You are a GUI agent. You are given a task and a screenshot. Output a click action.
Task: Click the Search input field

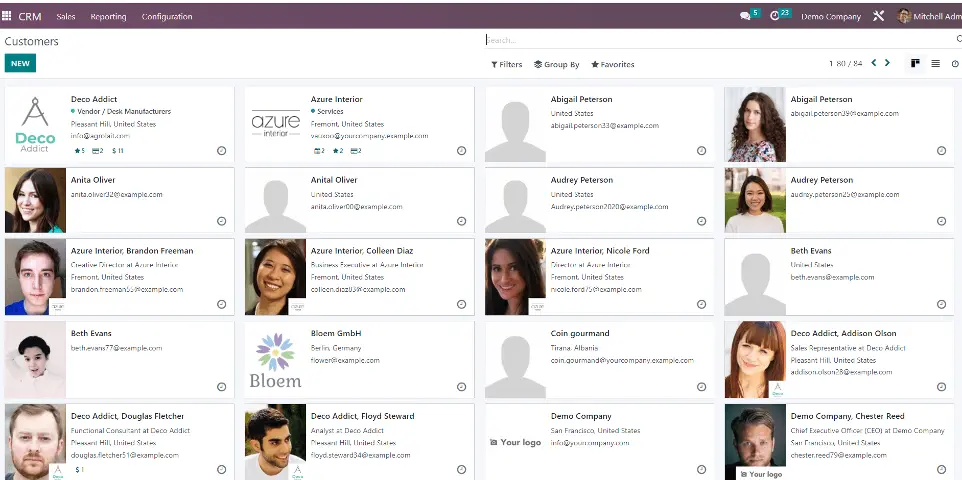[718, 40]
